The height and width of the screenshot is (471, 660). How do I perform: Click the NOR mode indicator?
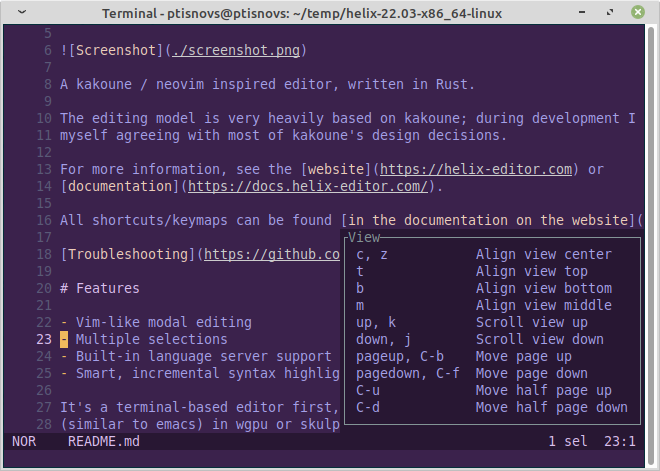pyautogui.click(x=24, y=442)
